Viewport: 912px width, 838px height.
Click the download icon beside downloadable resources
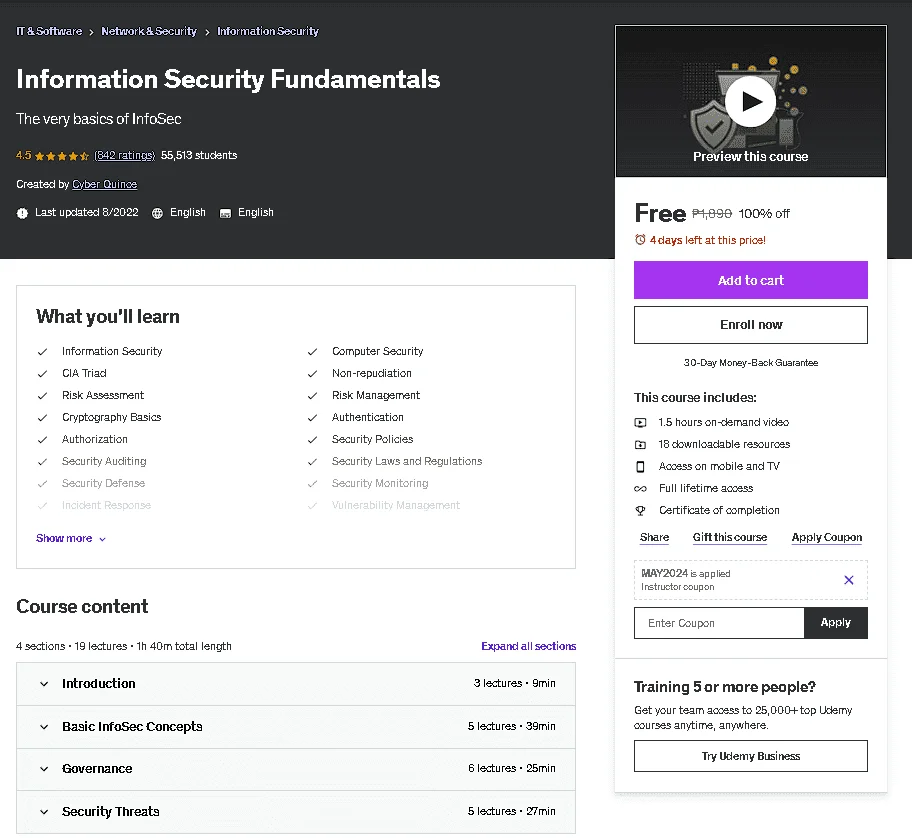[640, 445]
